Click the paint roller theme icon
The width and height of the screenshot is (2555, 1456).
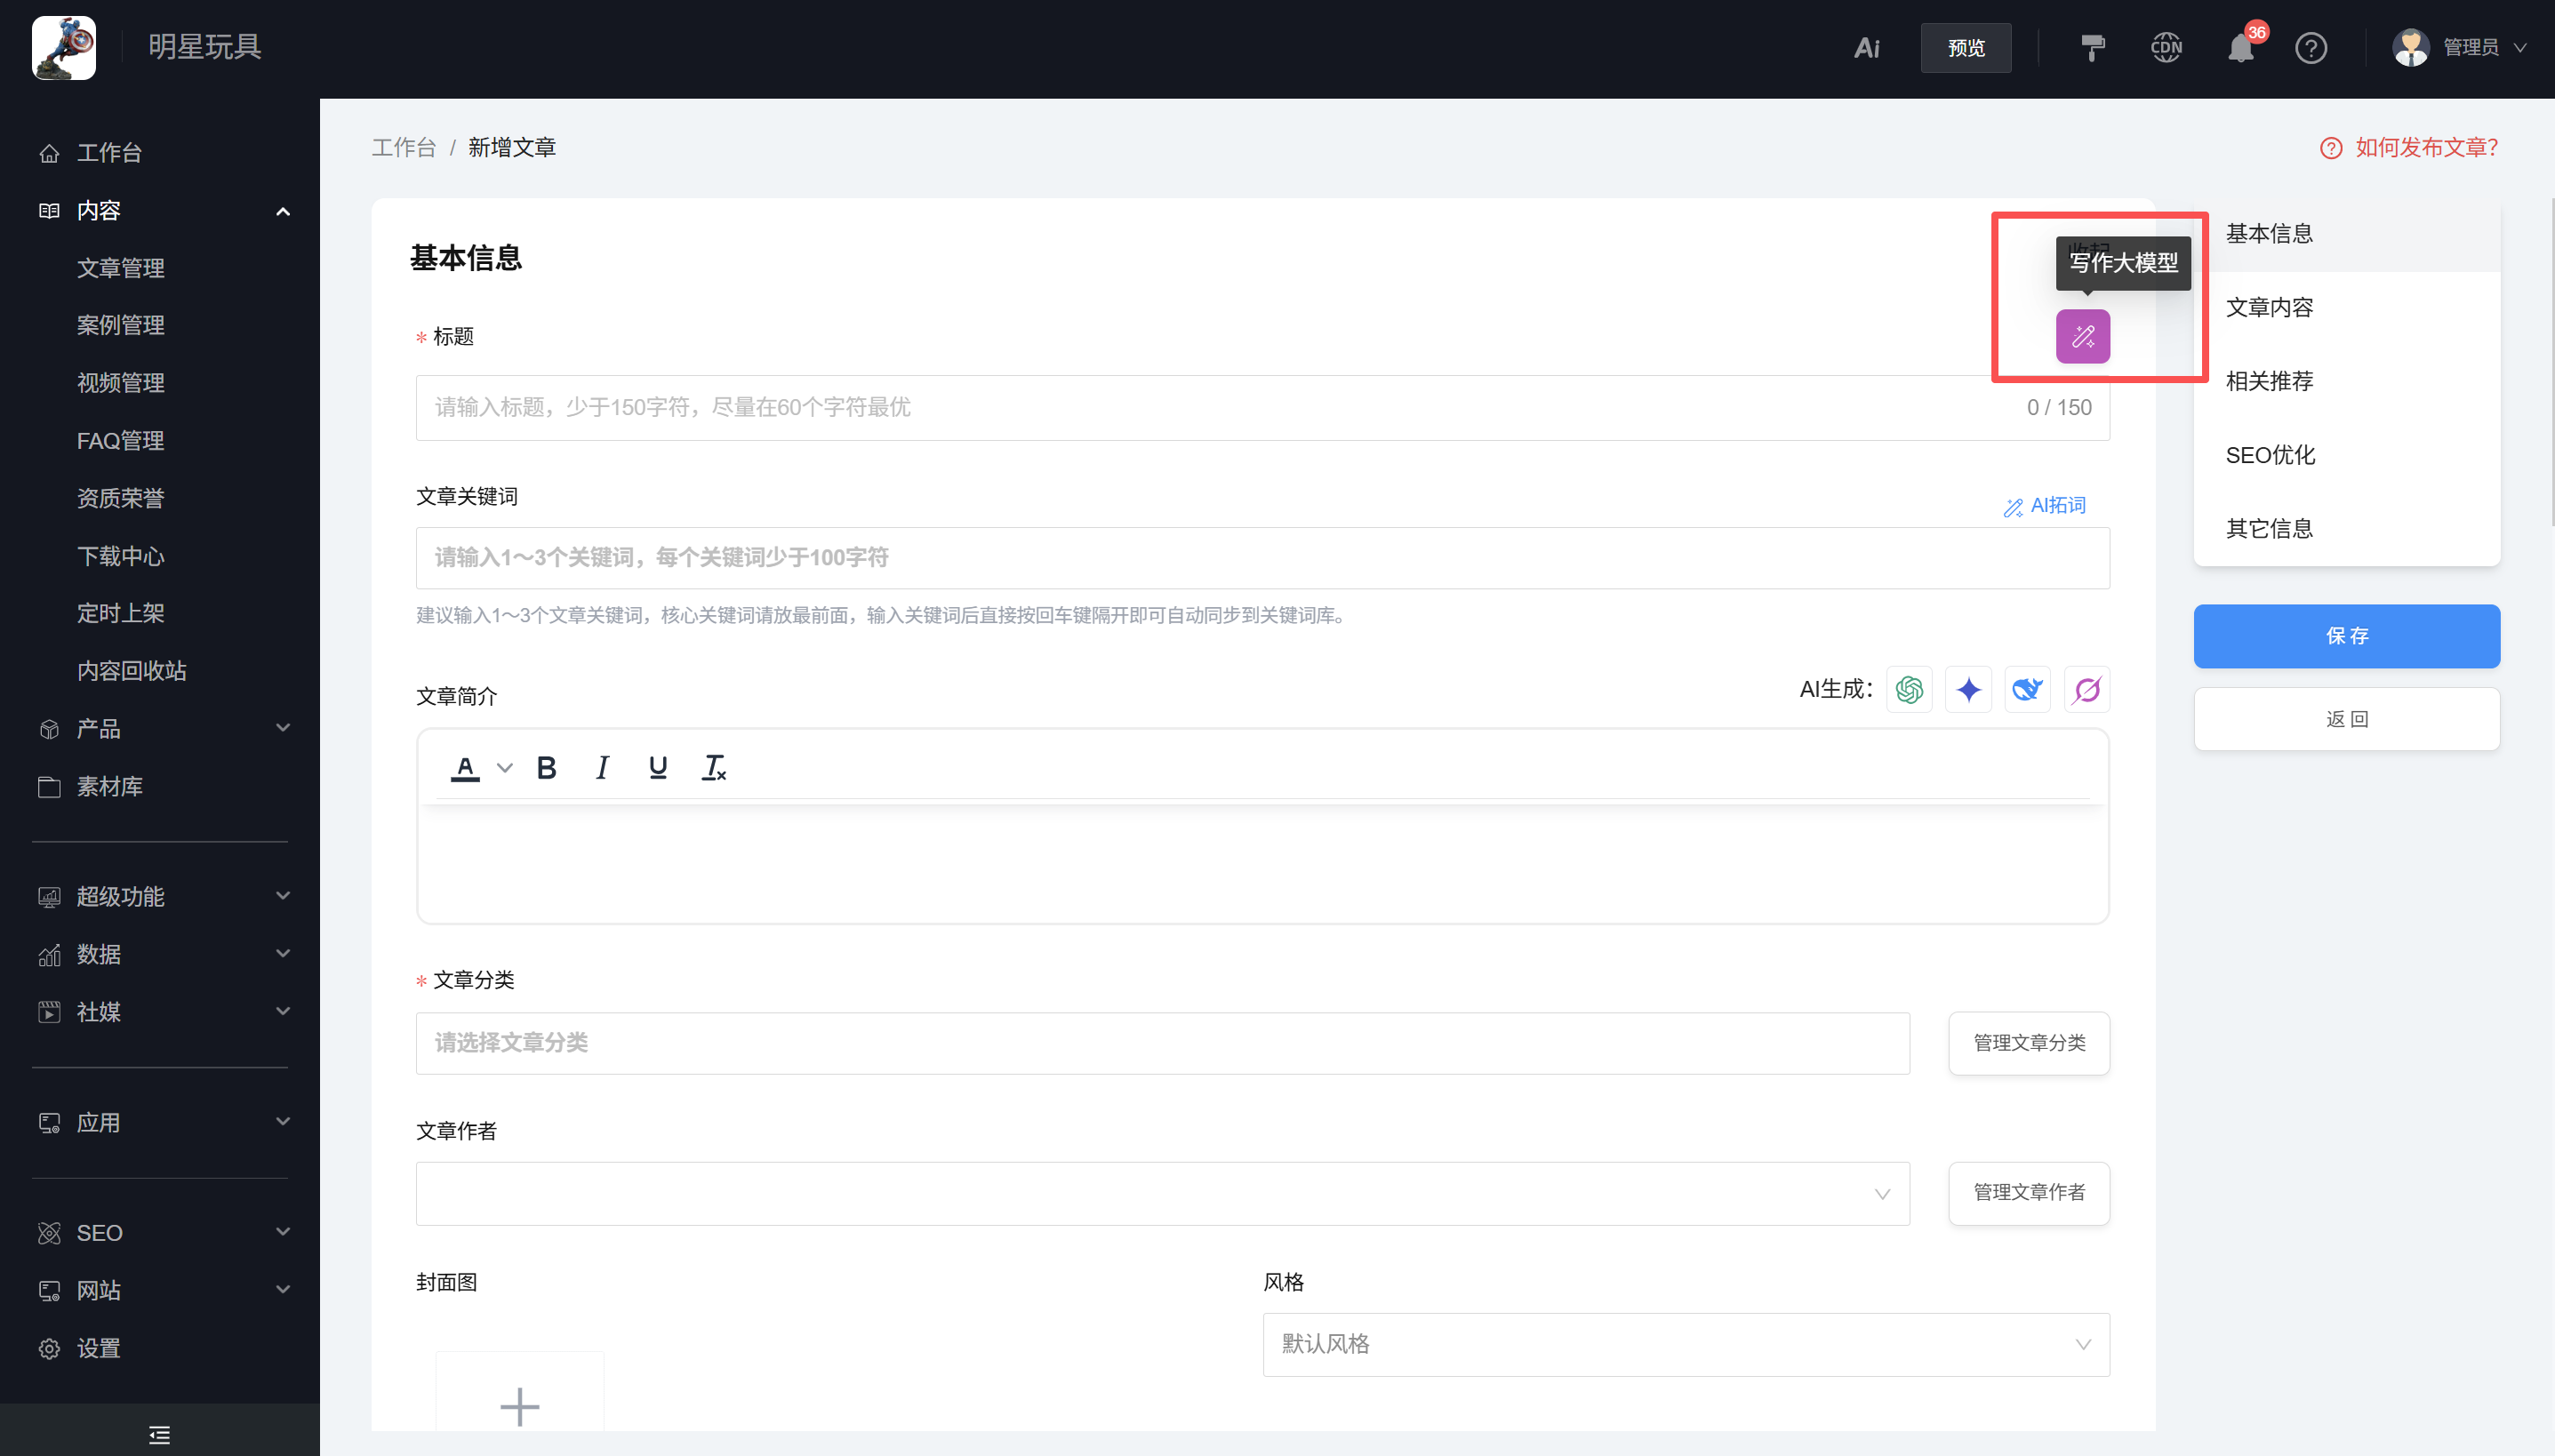tap(2092, 48)
